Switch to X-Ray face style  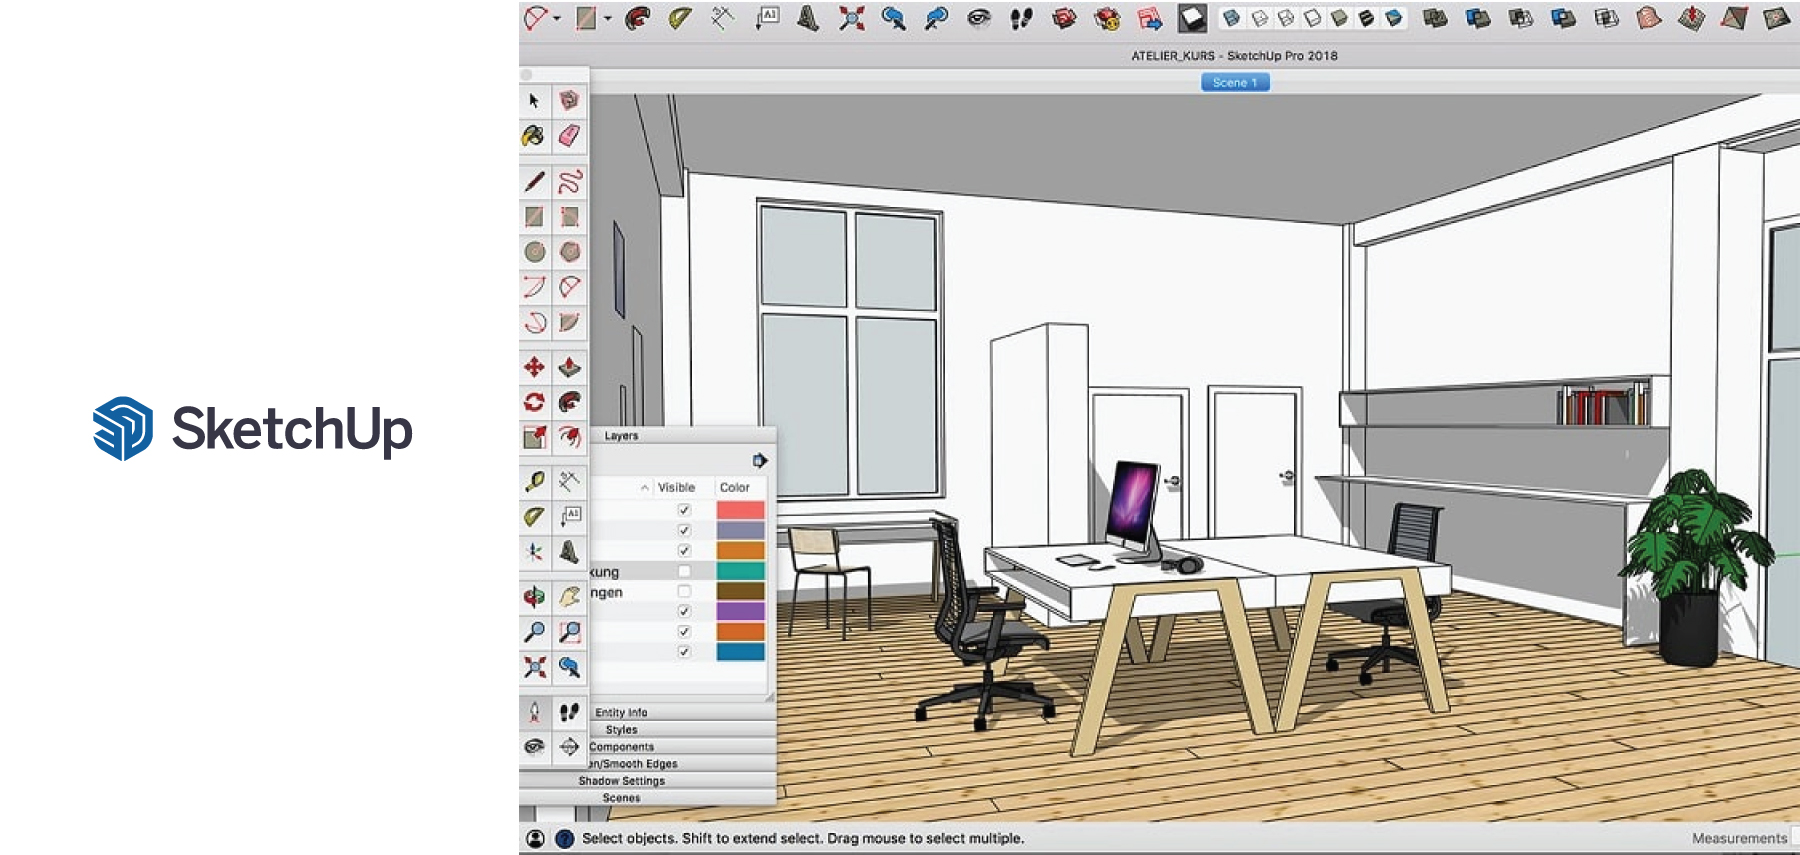coord(1231,18)
